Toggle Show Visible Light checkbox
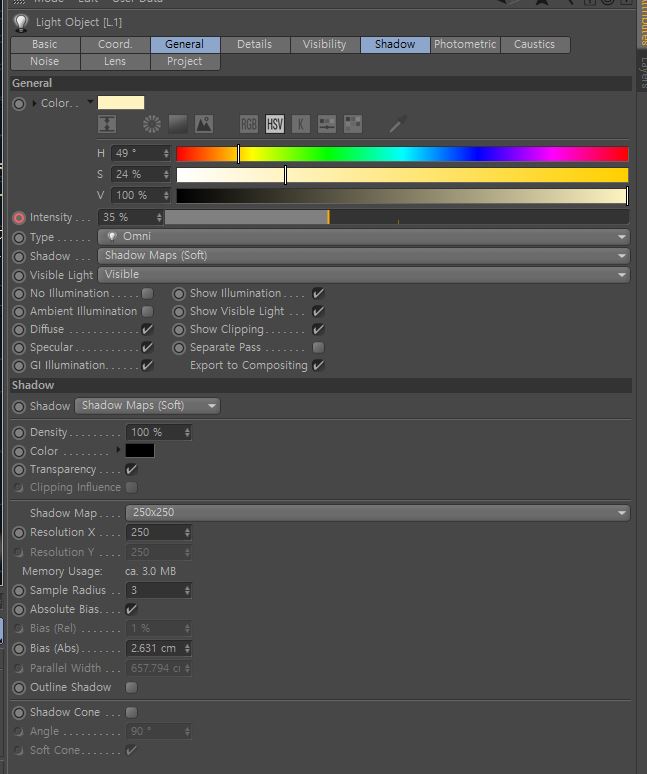Image resolution: width=647 pixels, height=774 pixels. (x=318, y=311)
